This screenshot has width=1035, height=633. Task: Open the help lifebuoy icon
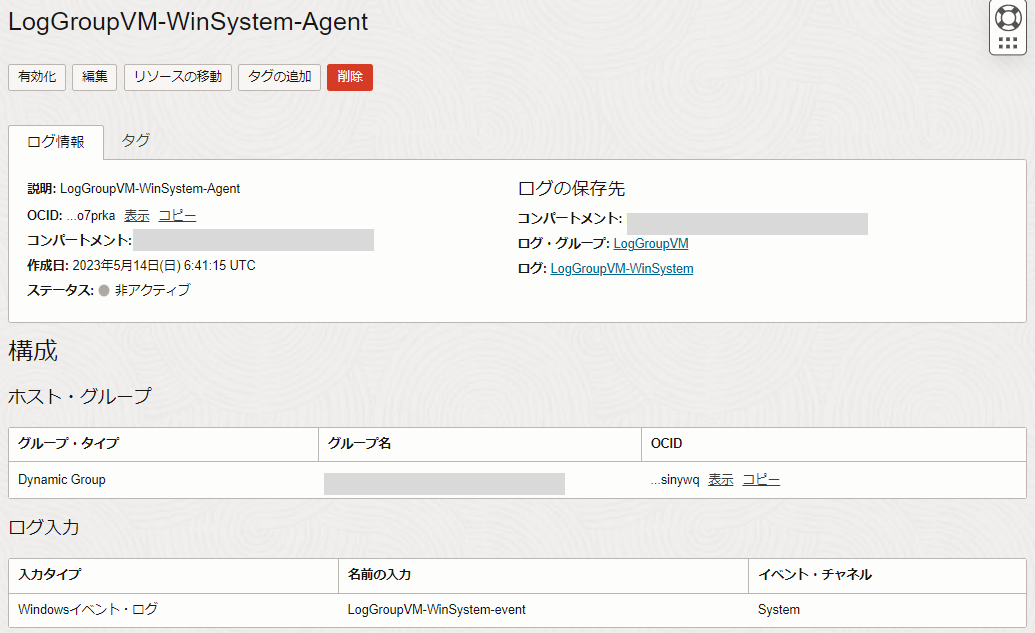[1008, 16]
